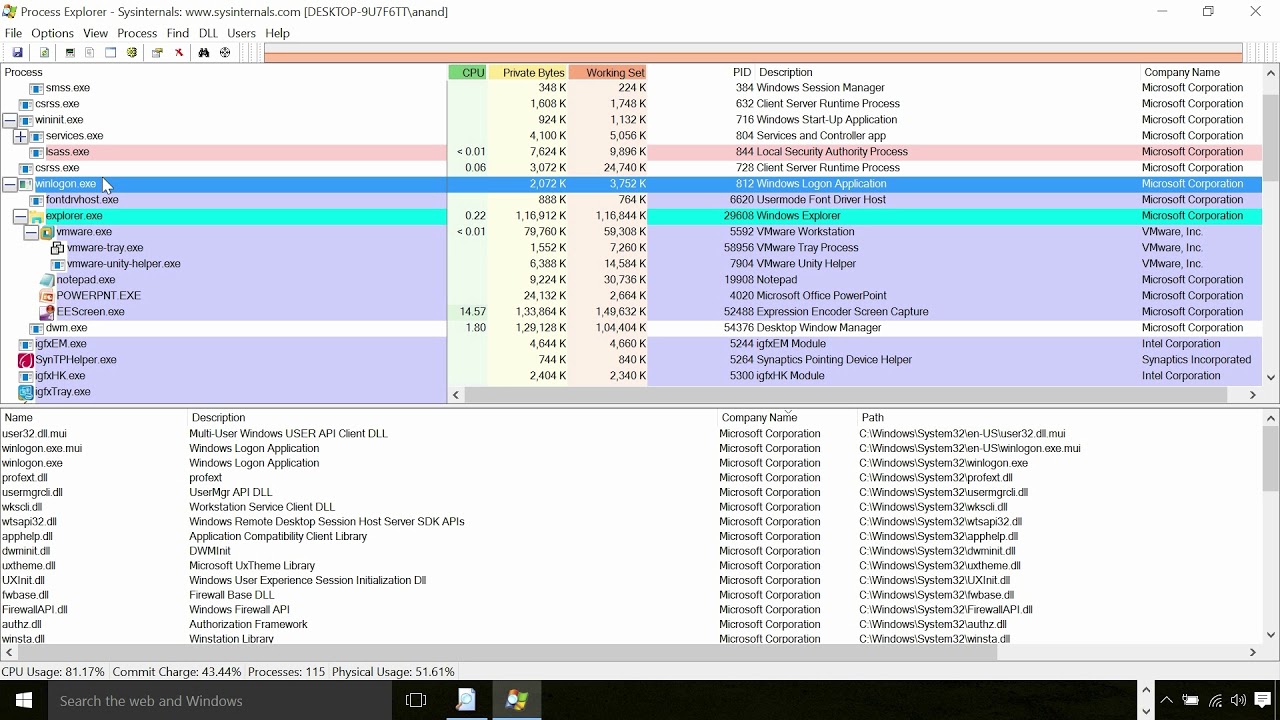The height and width of the screenshot is (720, 1280).
Task: Open the Options menu
Action: coord(52,33)
